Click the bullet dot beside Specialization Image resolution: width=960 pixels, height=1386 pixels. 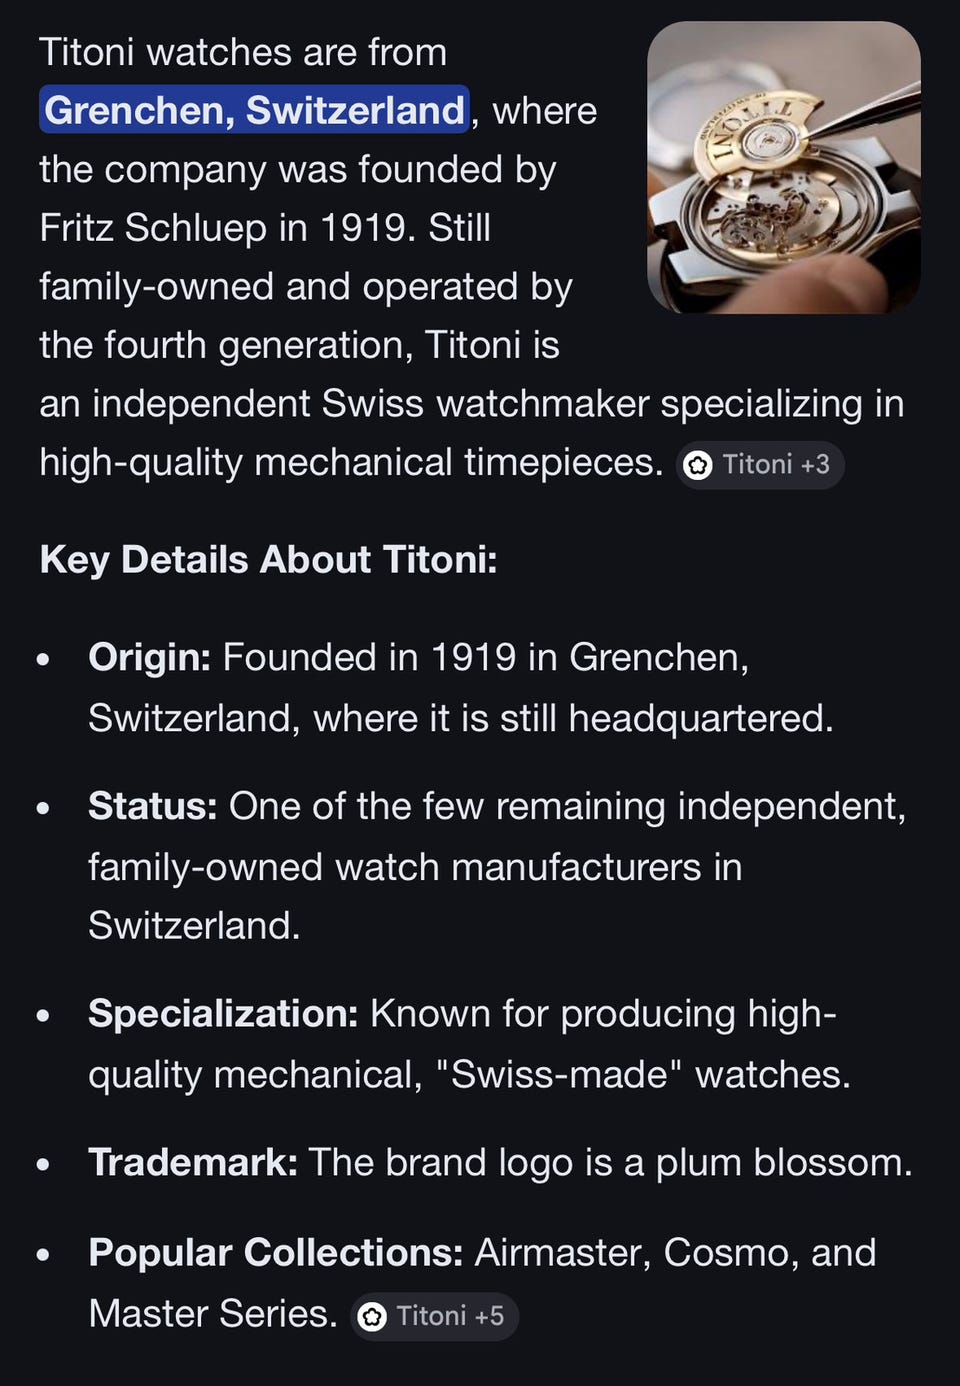point(43,1016)
